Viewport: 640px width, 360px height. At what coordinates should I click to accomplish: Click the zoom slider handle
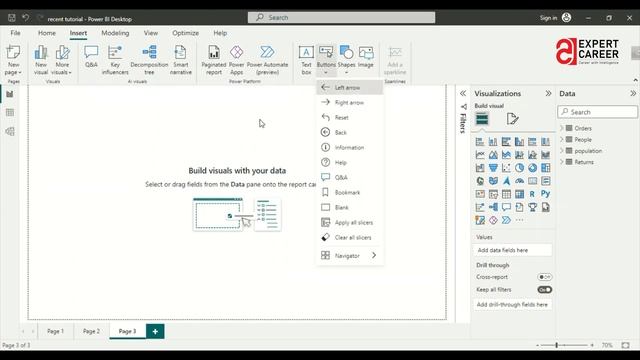[x=556, y=345]
